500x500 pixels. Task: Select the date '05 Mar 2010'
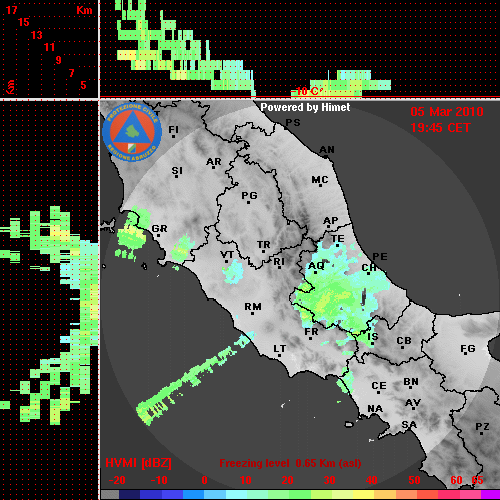click(x=447, y=112)
